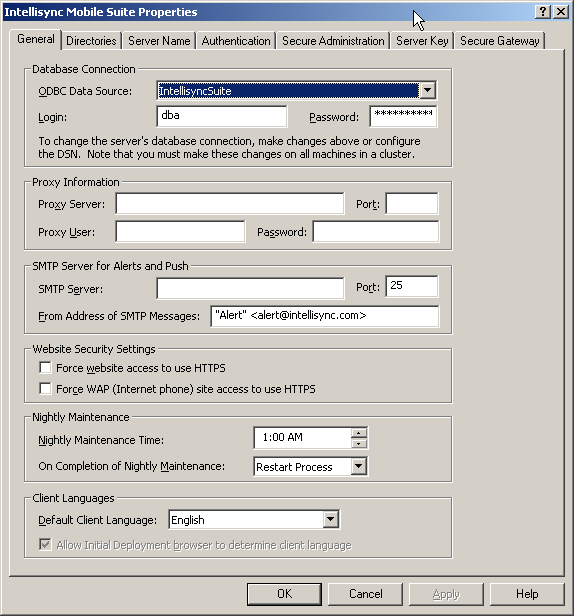Viewport: 574px width, 616px height.
Task: Click the Nightly Maintenance Time label
Action: point(101,440)
